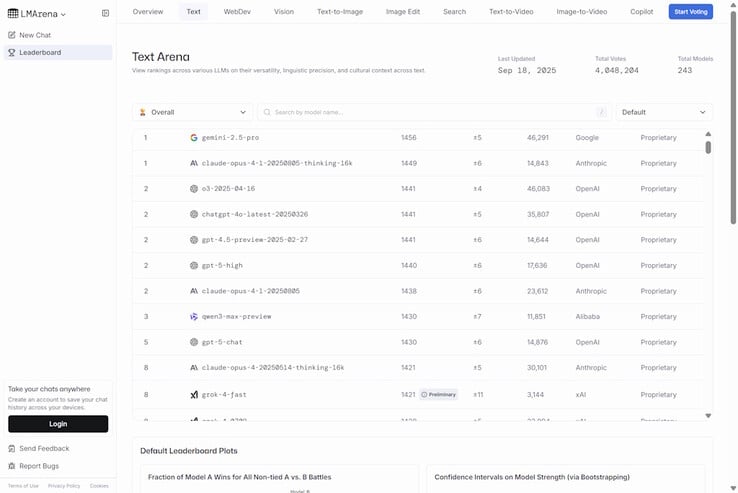
Task: Click the Anthropic icon beside claude-opus-4-1-20250805-thinking-16k
Action: click(x=193, y=163)
